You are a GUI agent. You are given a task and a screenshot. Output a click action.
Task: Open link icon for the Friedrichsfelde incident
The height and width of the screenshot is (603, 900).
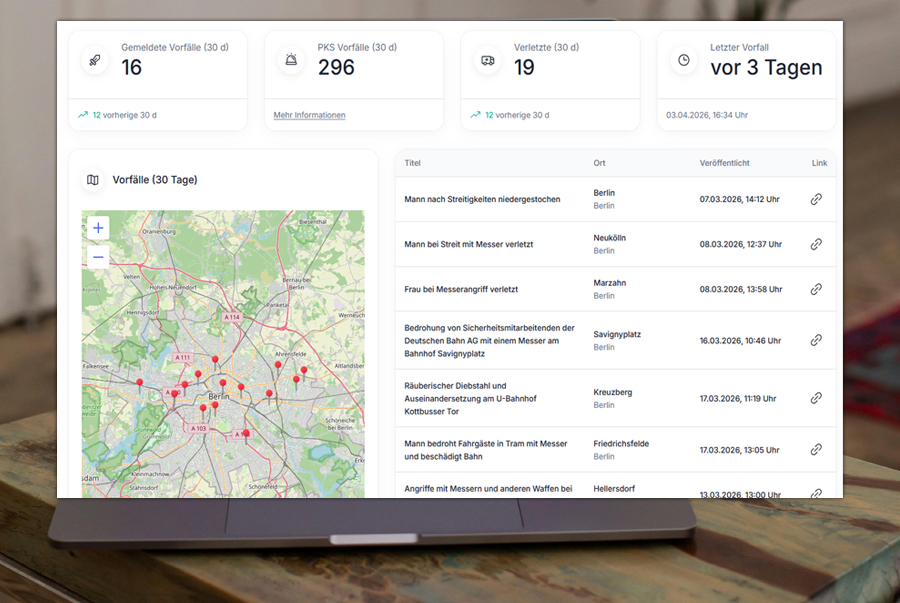point(815,450)
